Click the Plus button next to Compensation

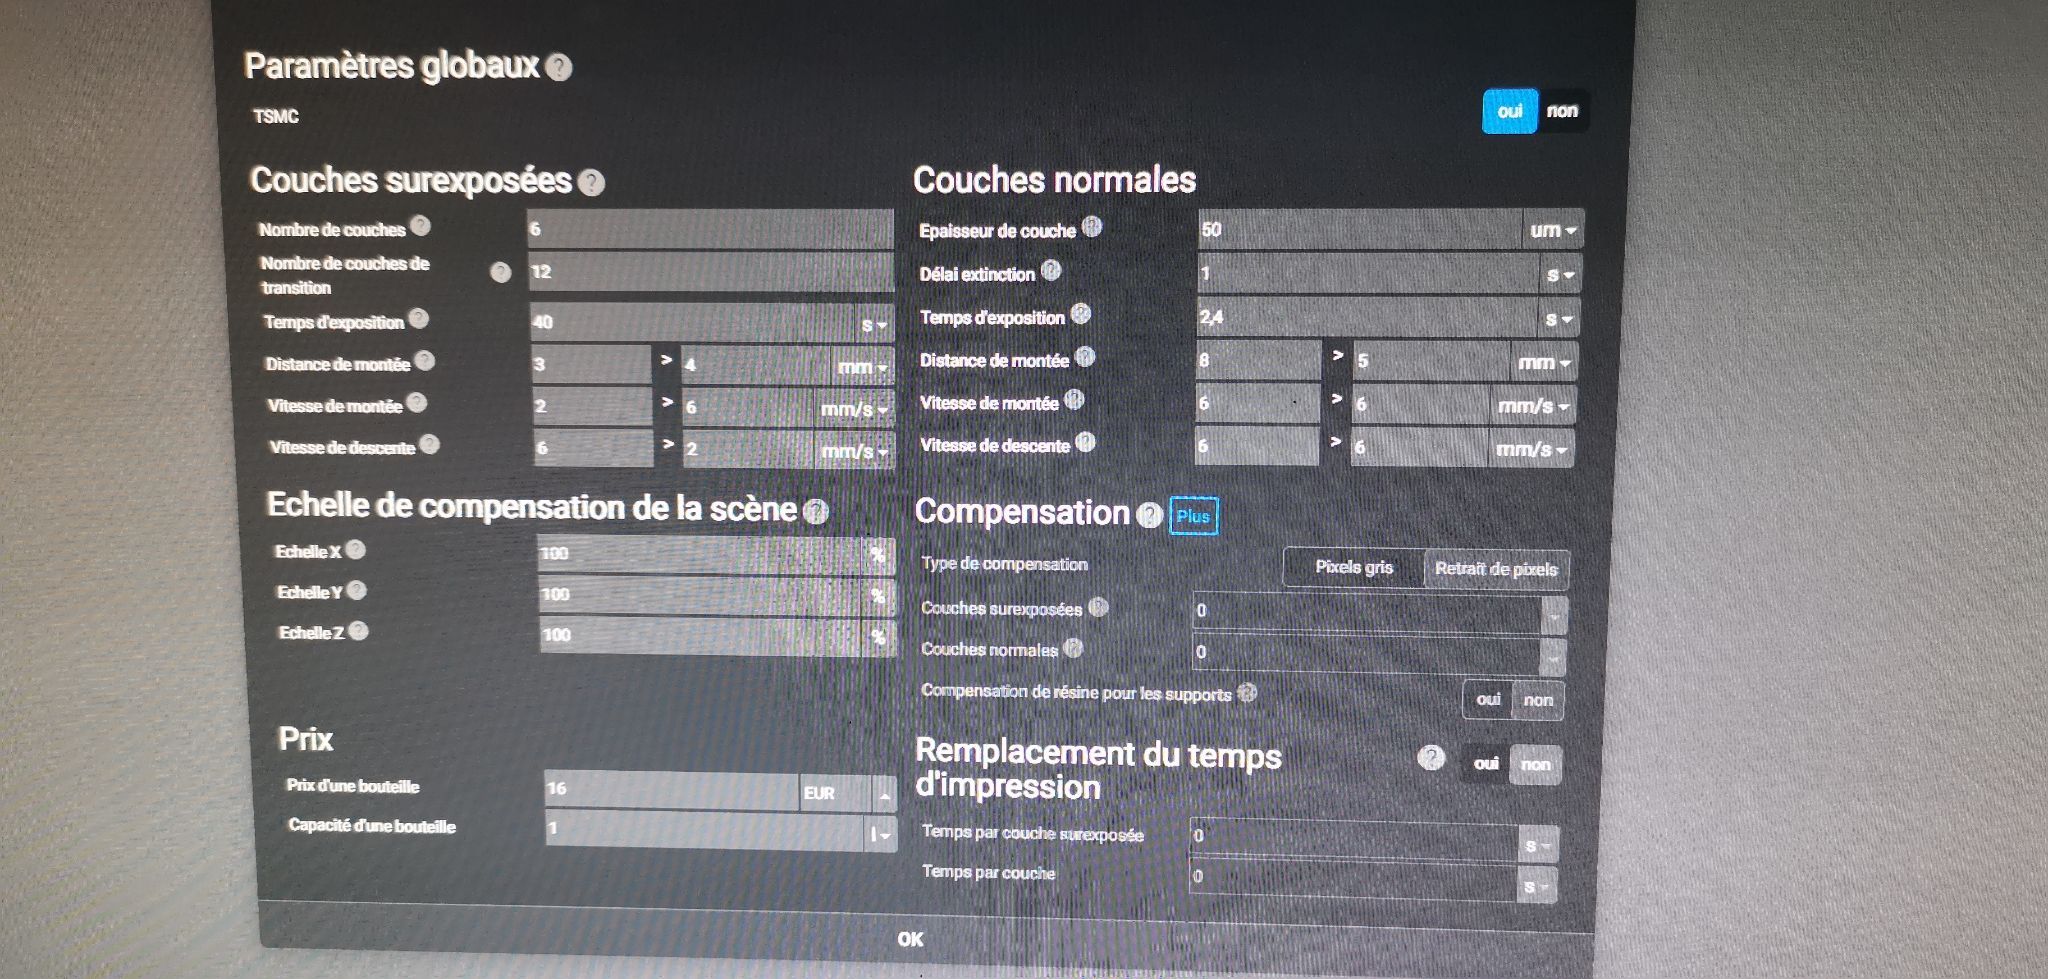tap(1193, 516)
